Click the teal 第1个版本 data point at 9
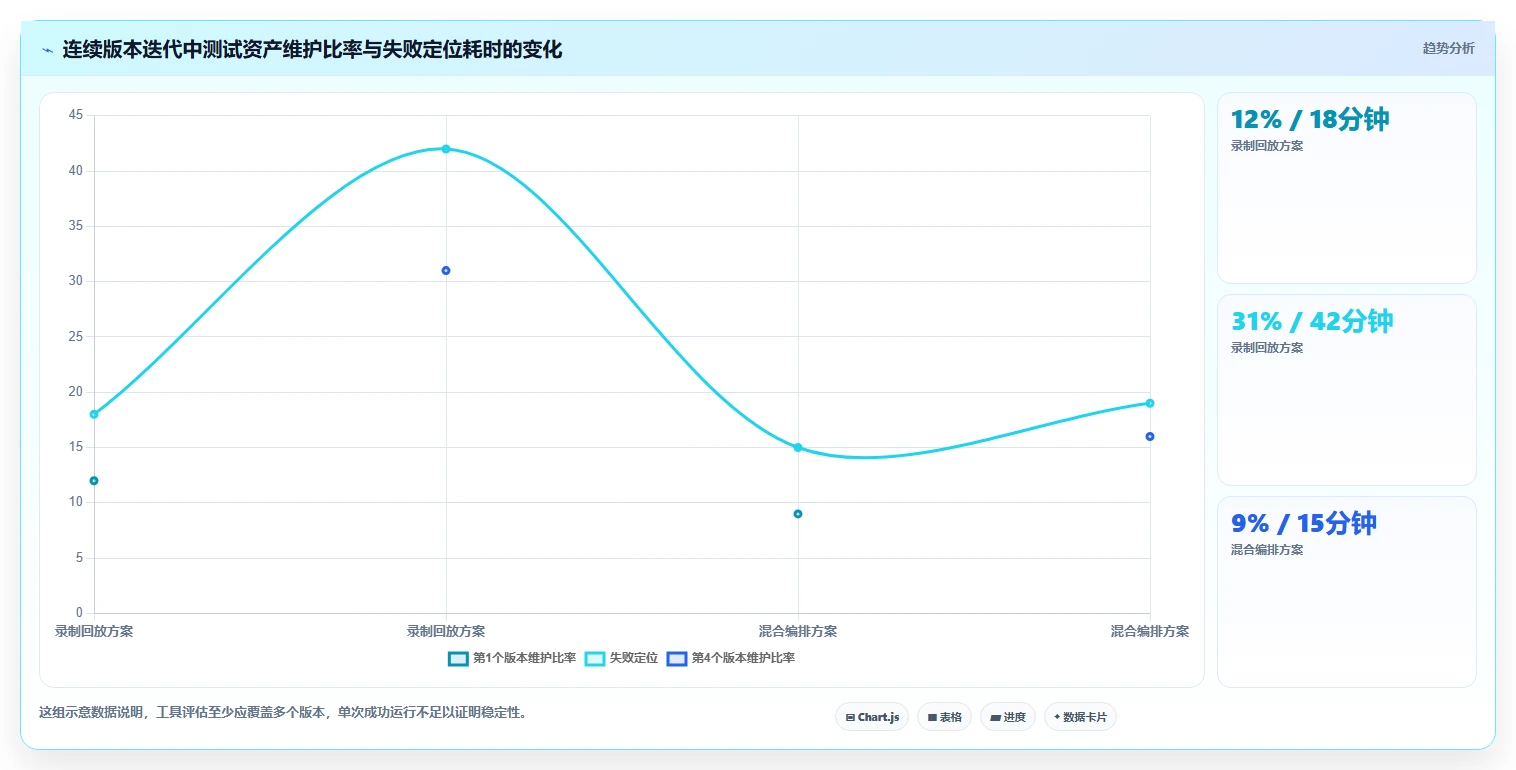The width and height of the screenshot is (1516, 770). [798, 514]
